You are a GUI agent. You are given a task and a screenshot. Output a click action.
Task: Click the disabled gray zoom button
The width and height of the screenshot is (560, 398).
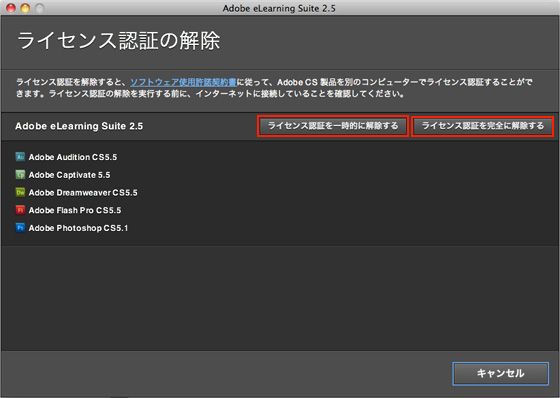[40, 8]
